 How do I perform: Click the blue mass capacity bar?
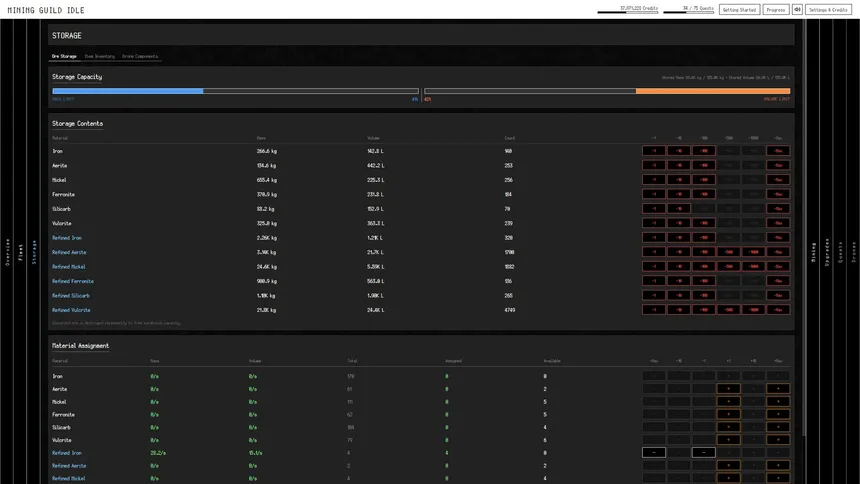[235, 91]
